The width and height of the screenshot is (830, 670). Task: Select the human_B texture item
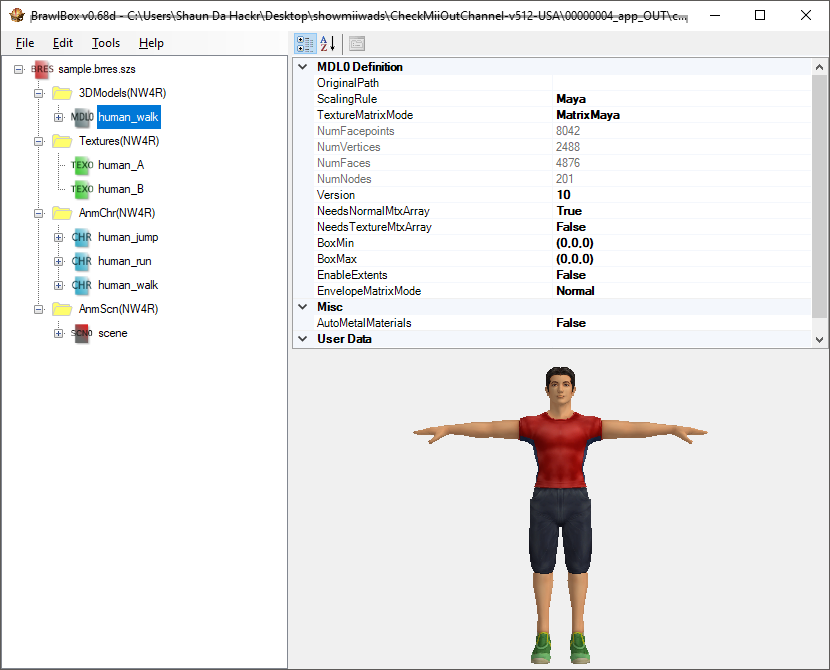(x=121, y=189)
